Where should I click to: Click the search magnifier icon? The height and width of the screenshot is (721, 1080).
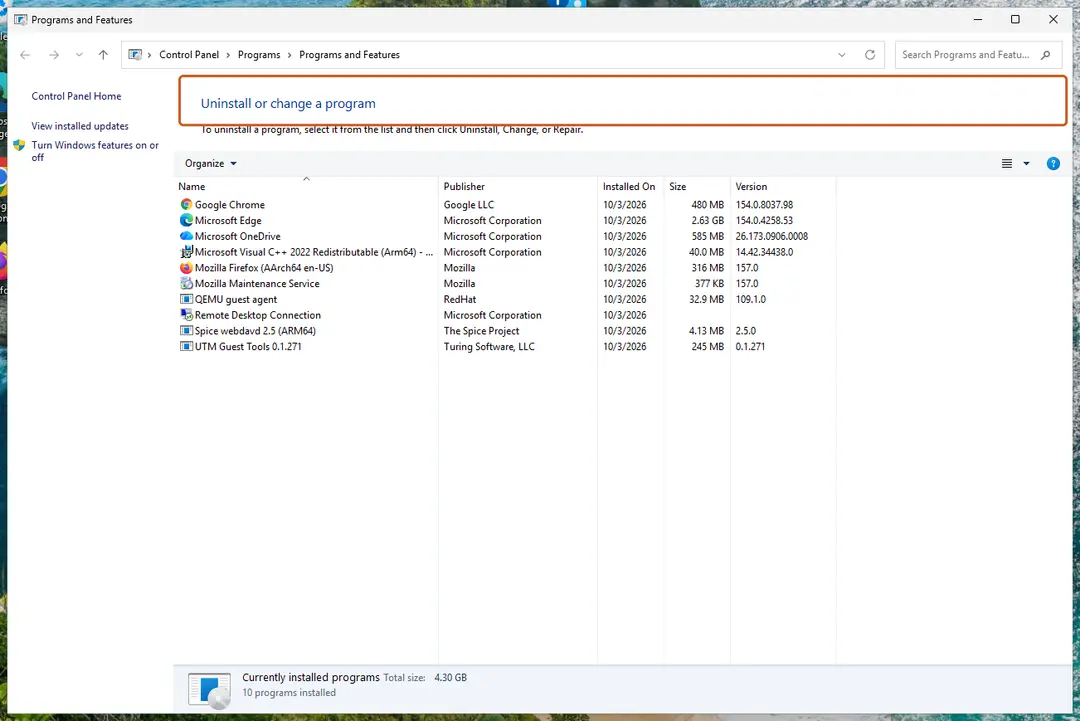(1046, 54)
